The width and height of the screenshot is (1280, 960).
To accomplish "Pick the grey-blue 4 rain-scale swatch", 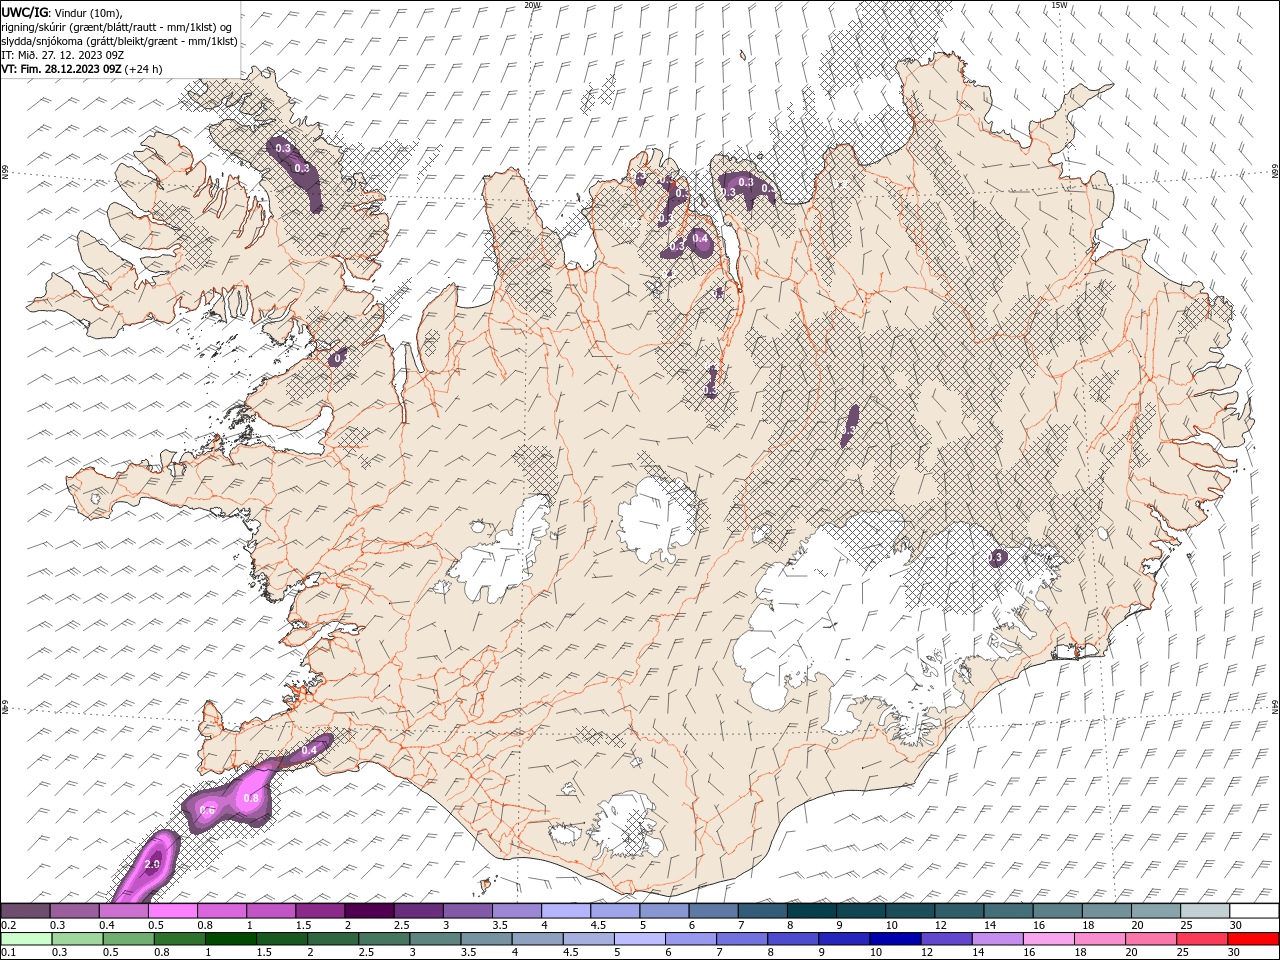I will [537, 939].
